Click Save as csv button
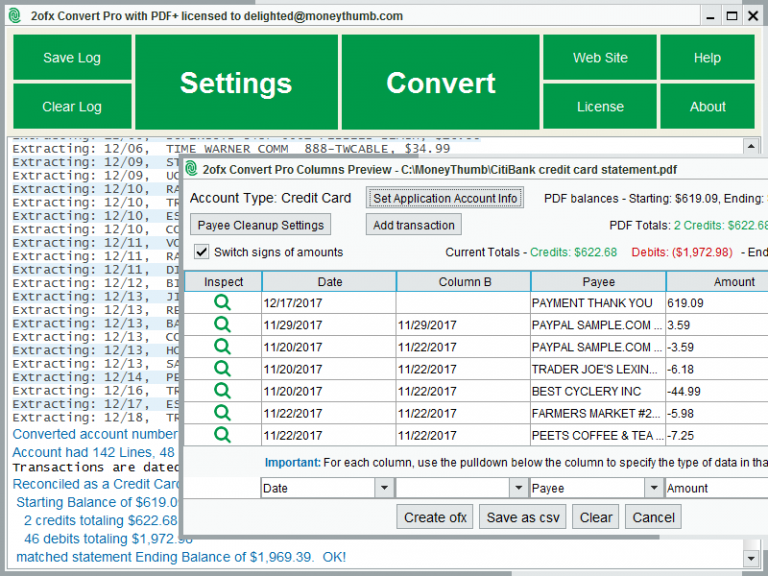The image size is (768, 576). (523, 517)
